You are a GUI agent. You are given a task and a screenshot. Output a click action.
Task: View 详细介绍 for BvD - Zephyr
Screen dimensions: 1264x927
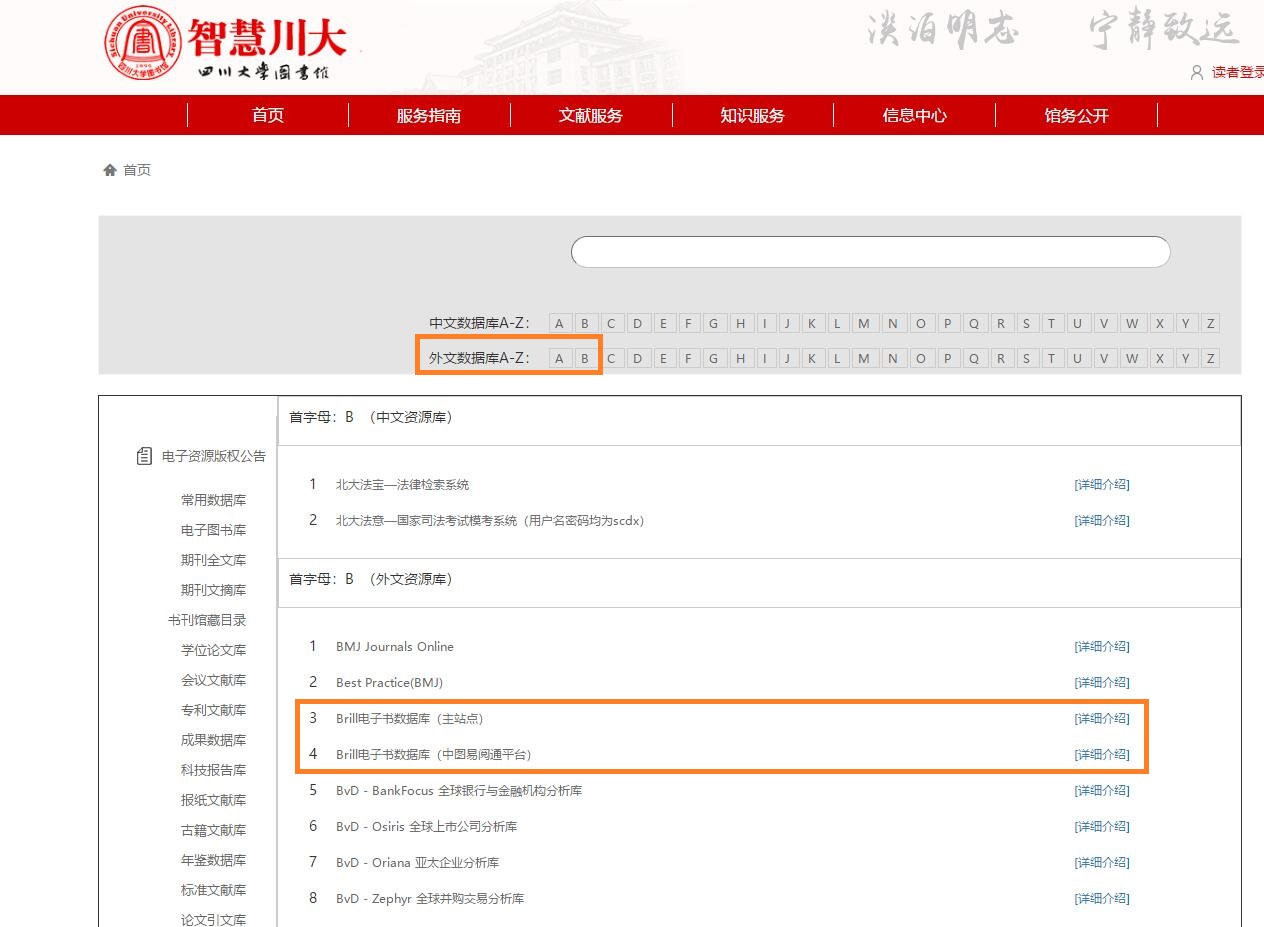1102,899
